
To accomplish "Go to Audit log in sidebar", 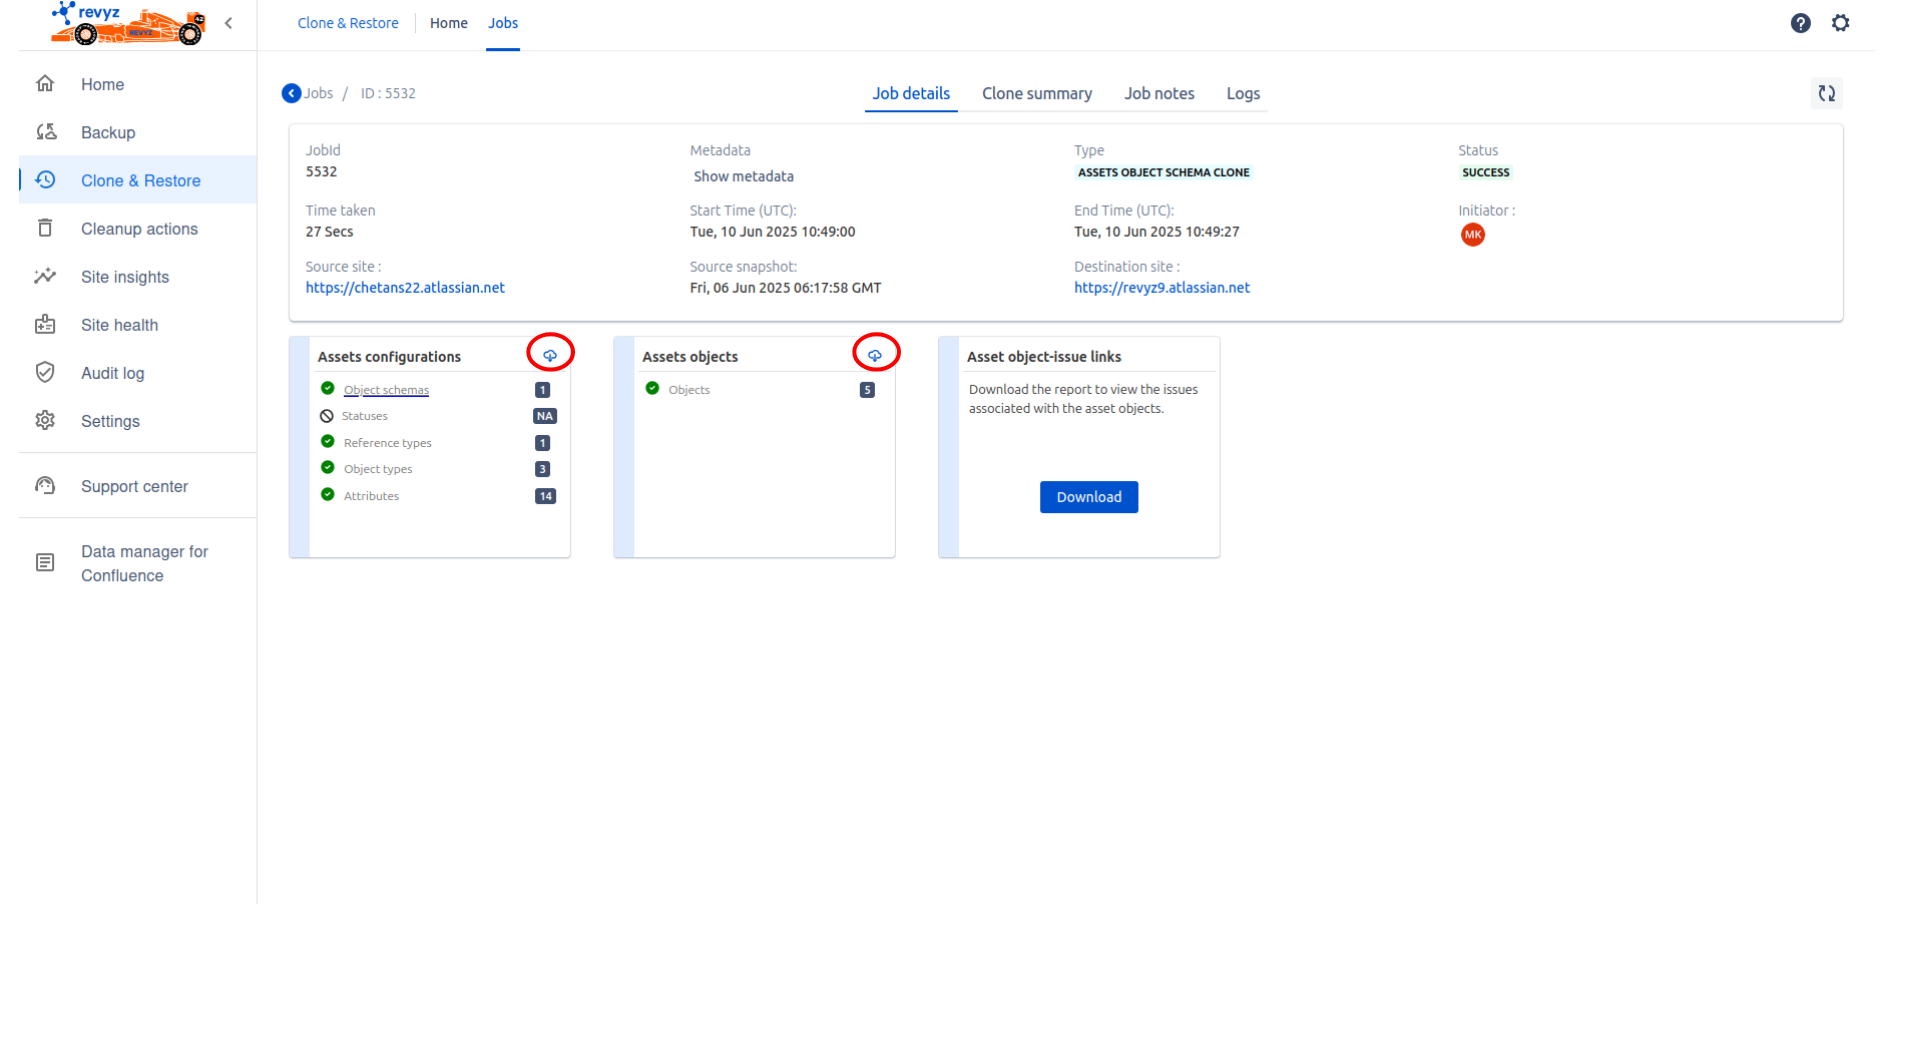I will (x=112, y=373).
